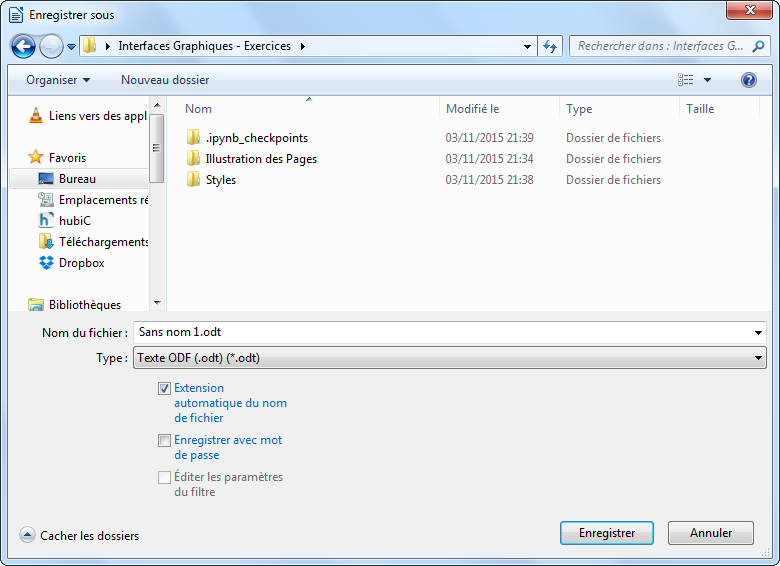Viewport: 780px width, 566px height.
Task: Open the help question mark icon
Action: [748, 80]
